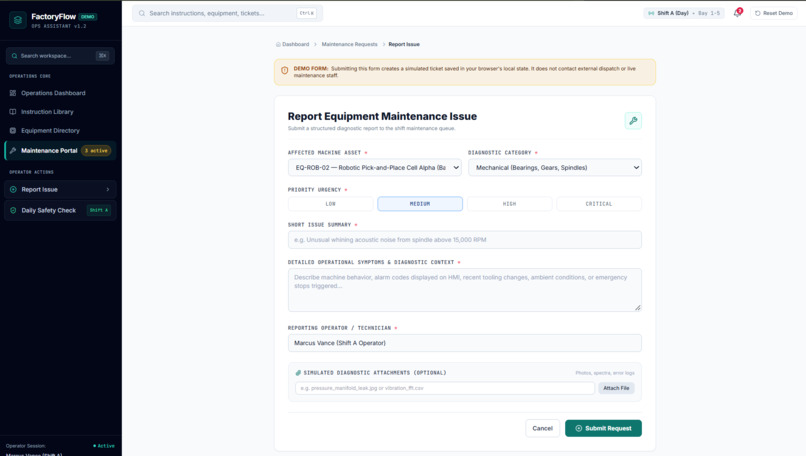Select Medium priority urgency
The image size is (806, 456).
[x=420, y=204]
